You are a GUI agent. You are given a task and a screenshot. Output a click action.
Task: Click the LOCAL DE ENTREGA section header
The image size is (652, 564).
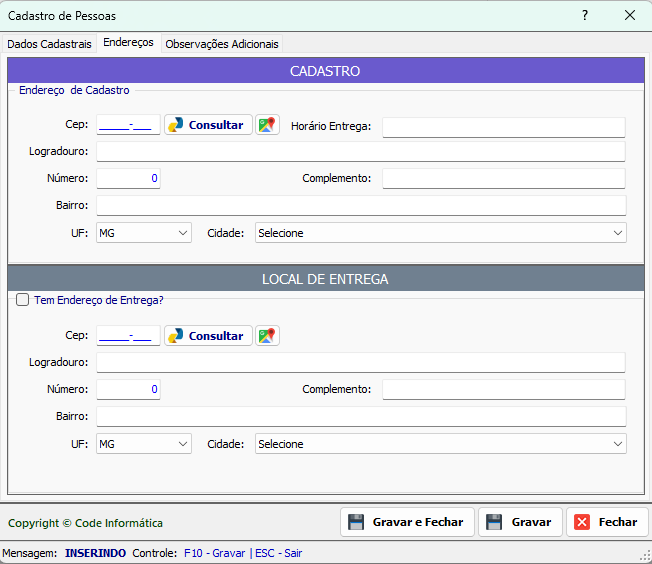[x=326, y=279]
